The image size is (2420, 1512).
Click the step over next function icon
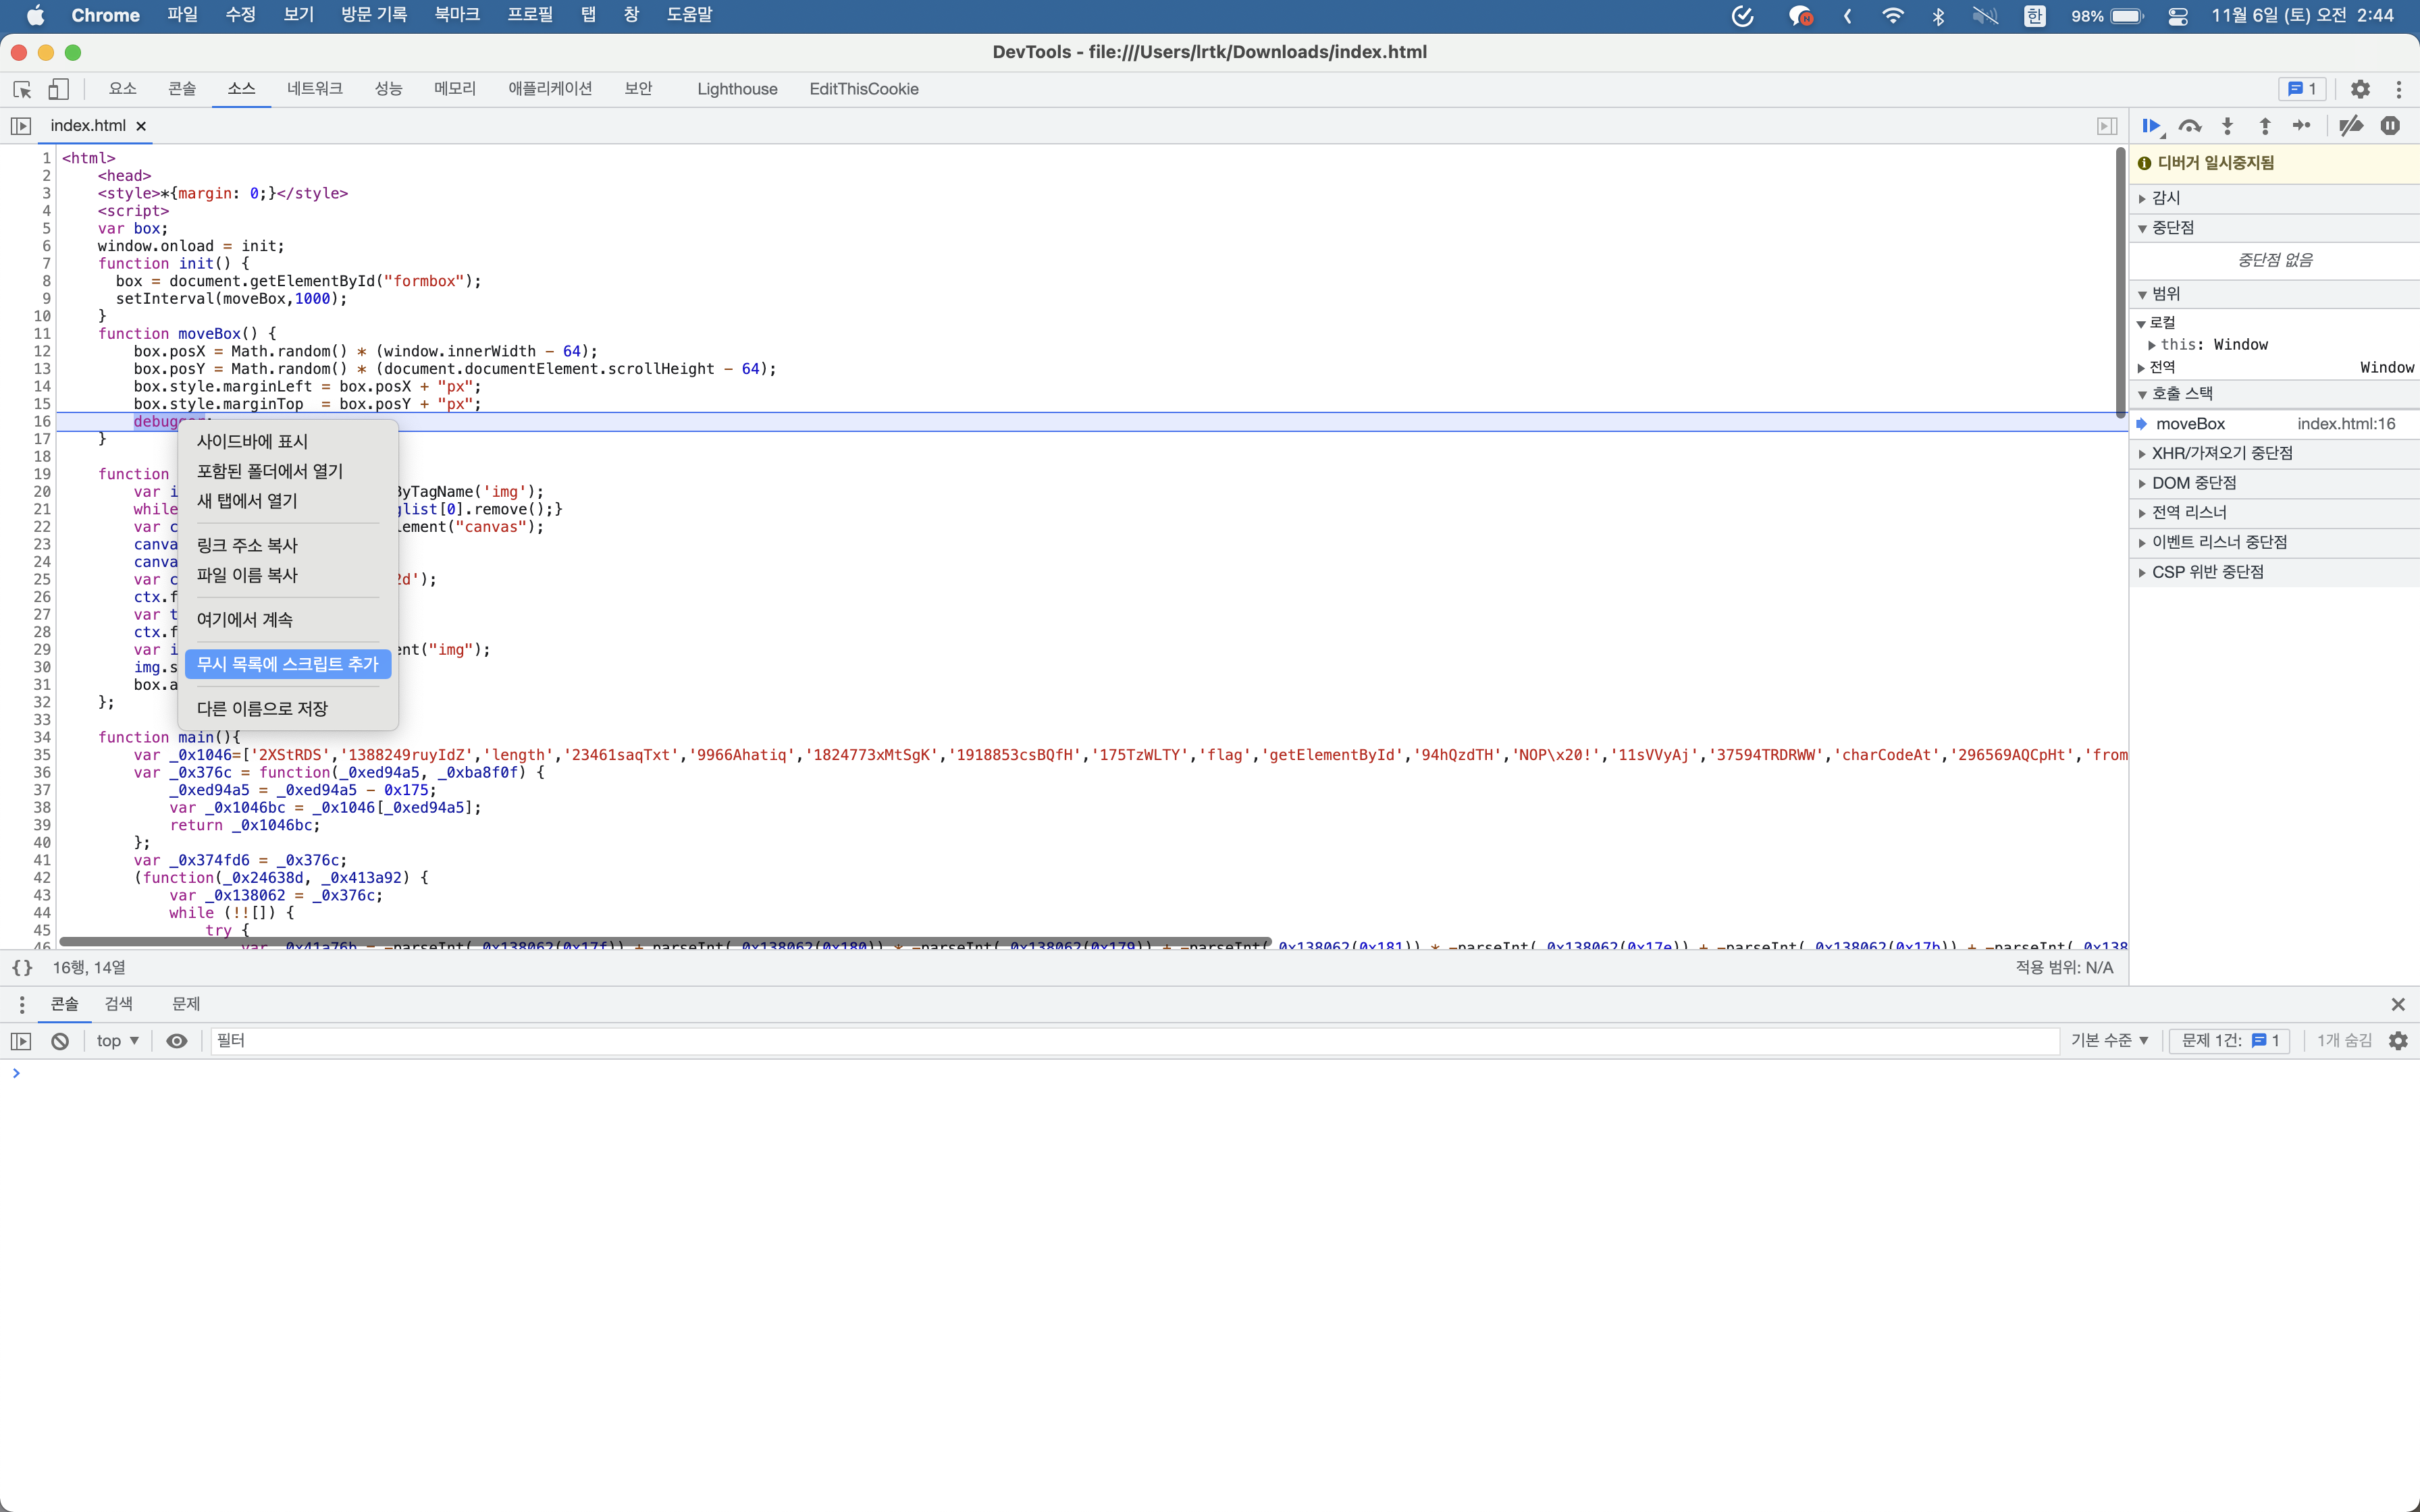pyautogui.click(x=2189, y=126)
